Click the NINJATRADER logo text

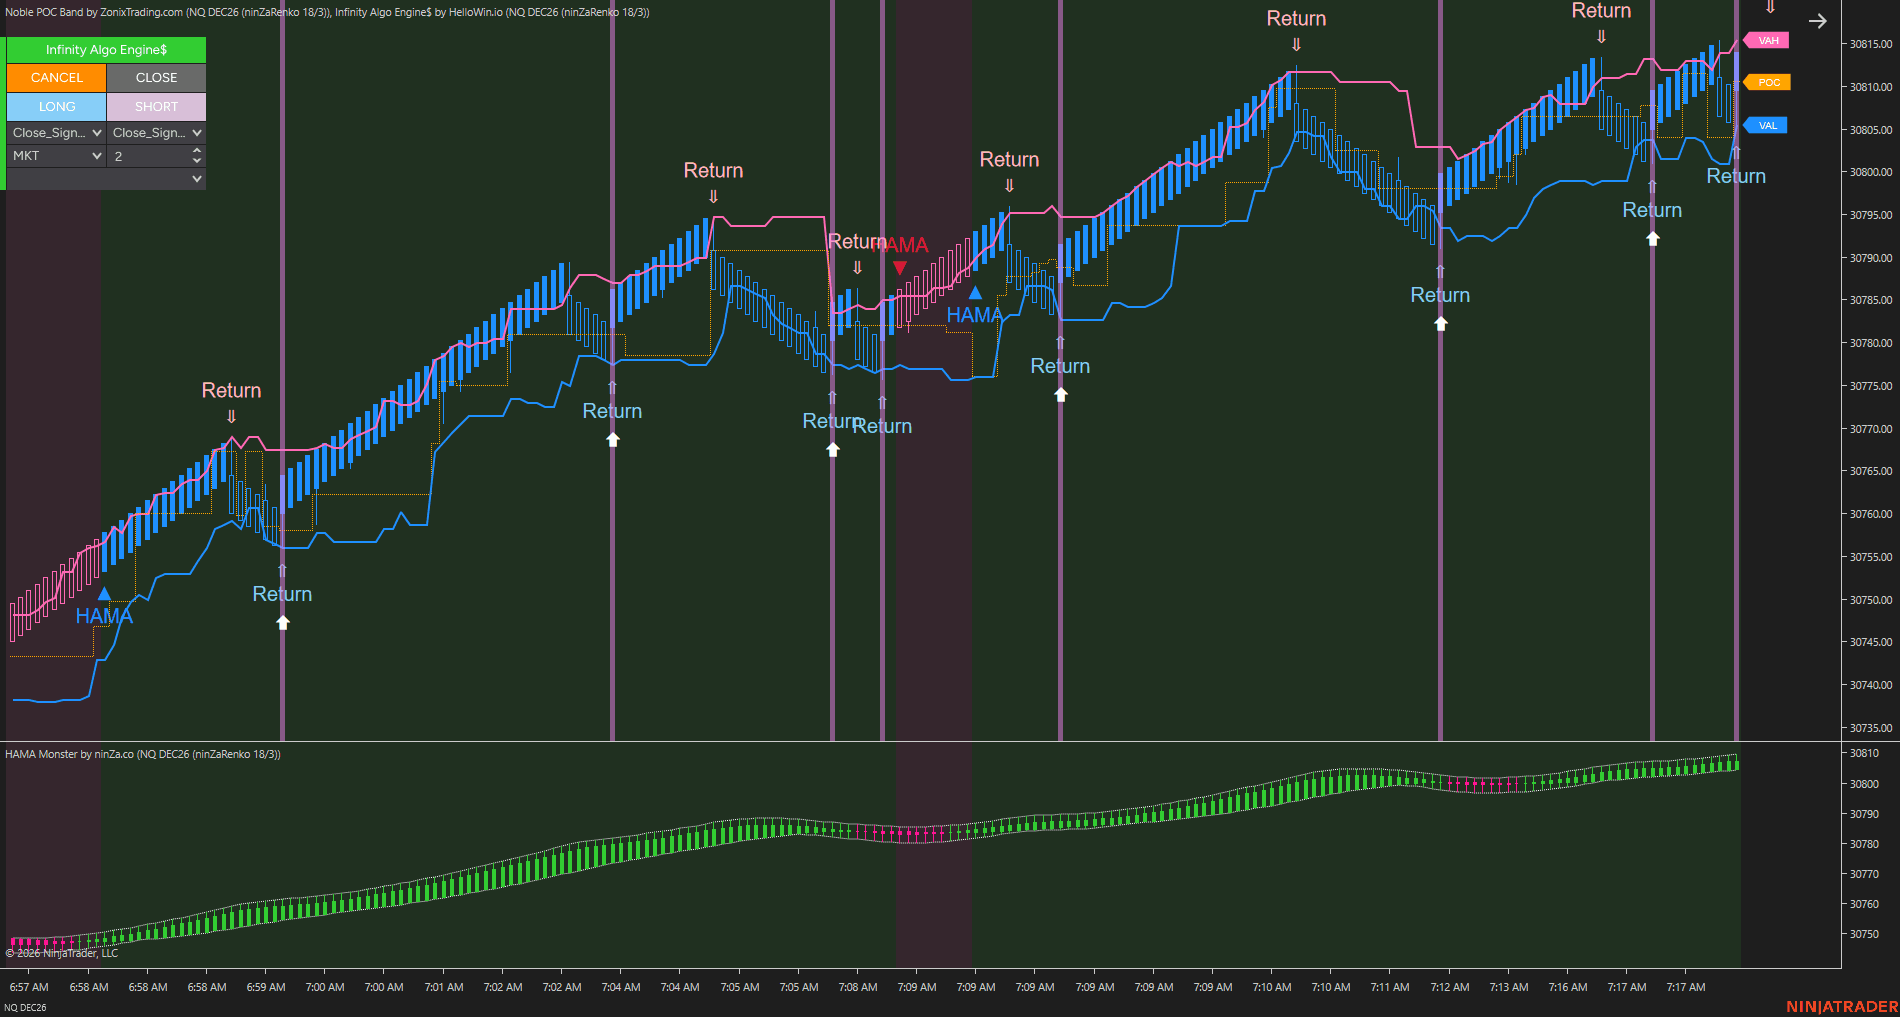coord(1842,1007)
